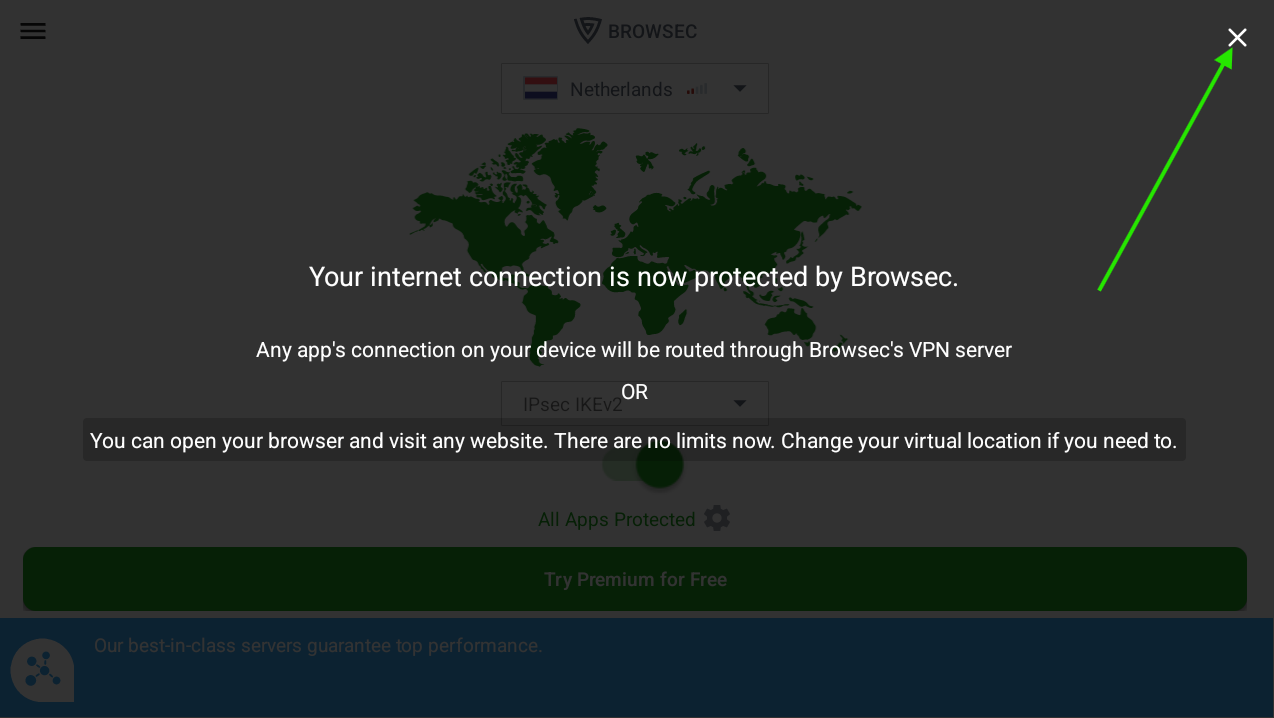
Task: Close the protection info overlay
Action: coord(1237,38)
